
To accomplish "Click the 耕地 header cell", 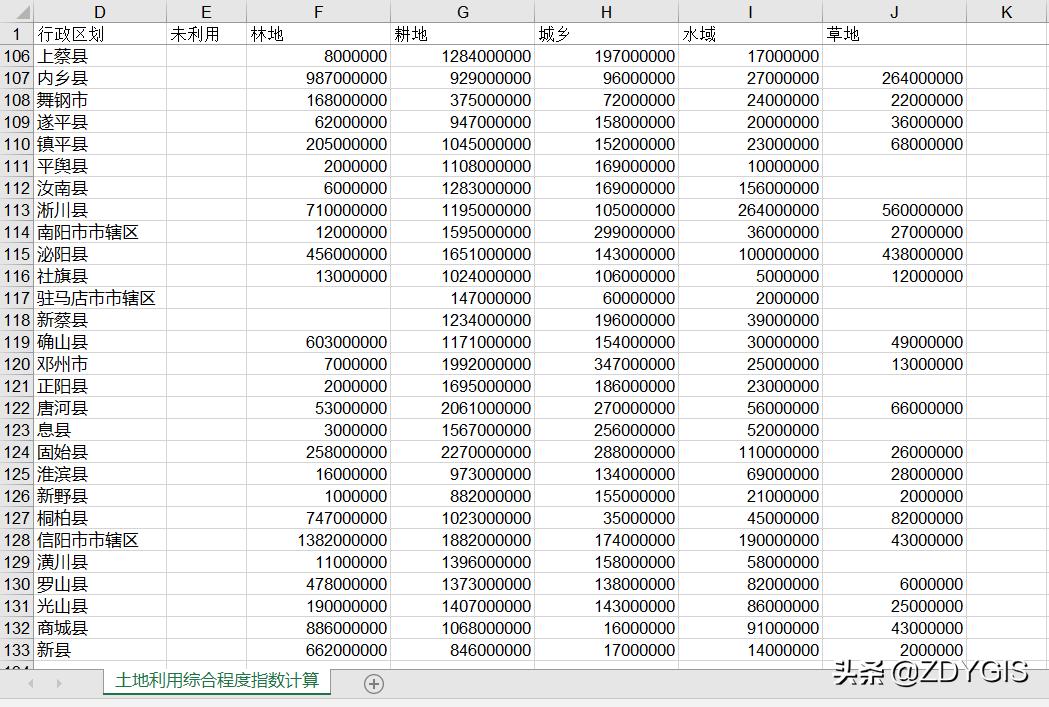I will (462, 34).
